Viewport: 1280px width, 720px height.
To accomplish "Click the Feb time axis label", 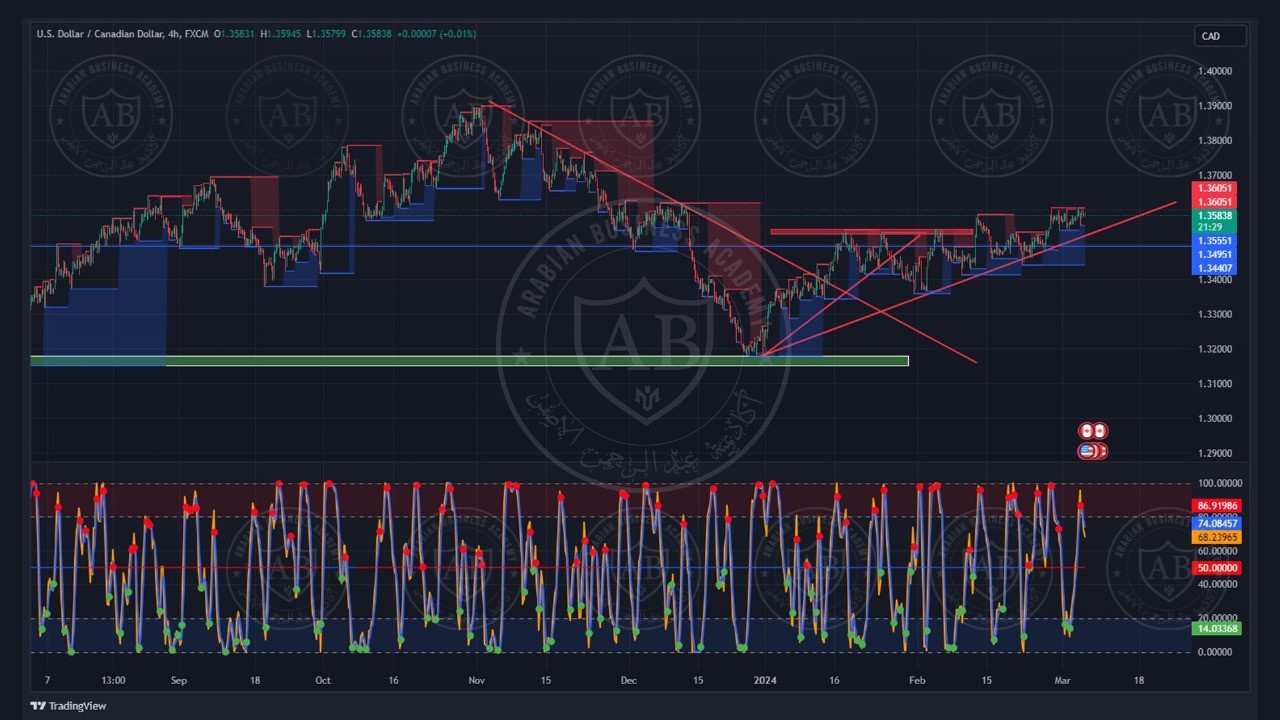I will point(916,680).
